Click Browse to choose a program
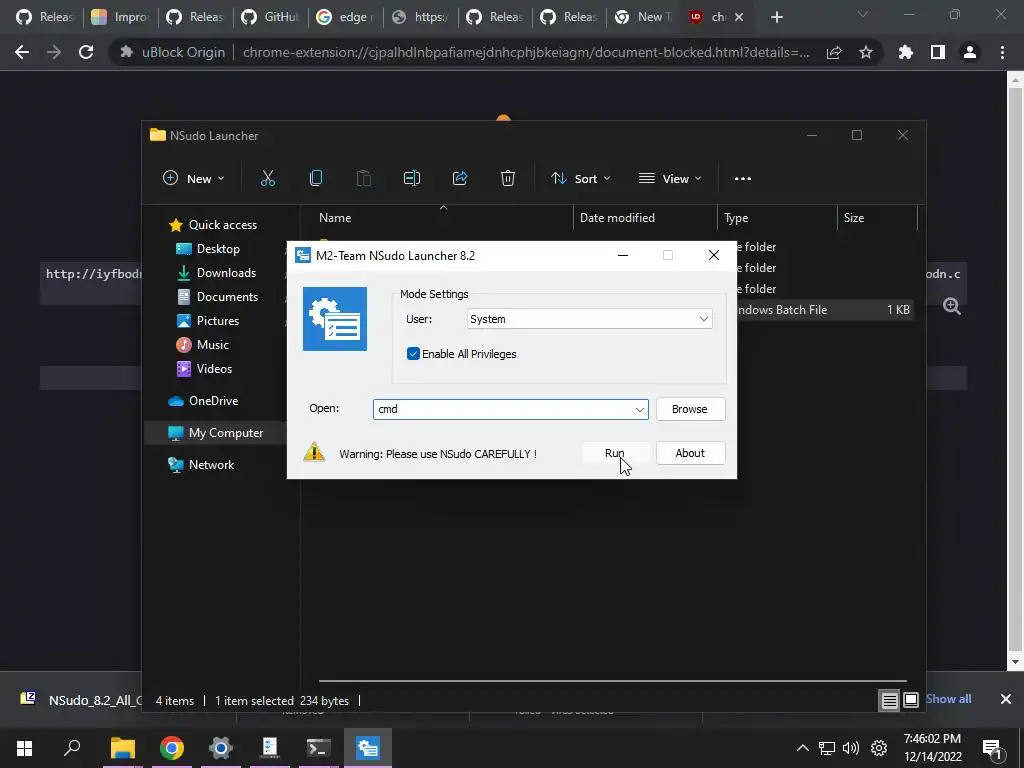Screen dimensions: 1024x768 690,409
